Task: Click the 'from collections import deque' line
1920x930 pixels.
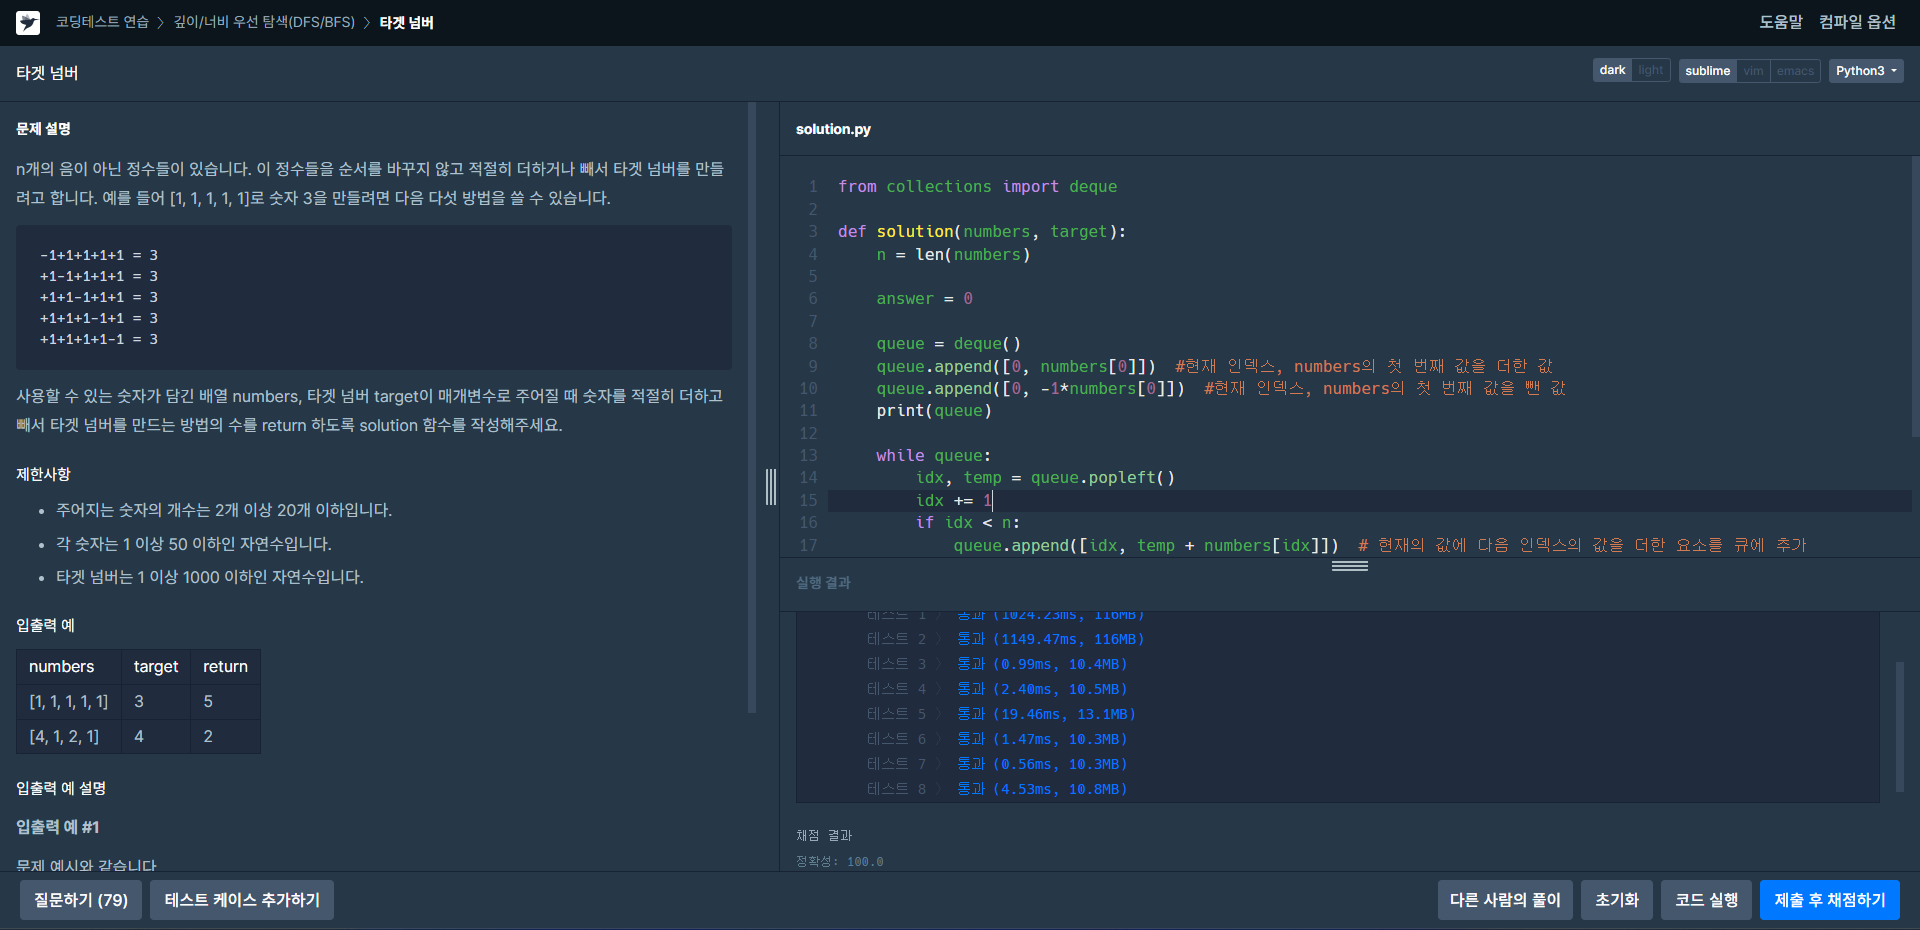Action: [x=977, y=186]
